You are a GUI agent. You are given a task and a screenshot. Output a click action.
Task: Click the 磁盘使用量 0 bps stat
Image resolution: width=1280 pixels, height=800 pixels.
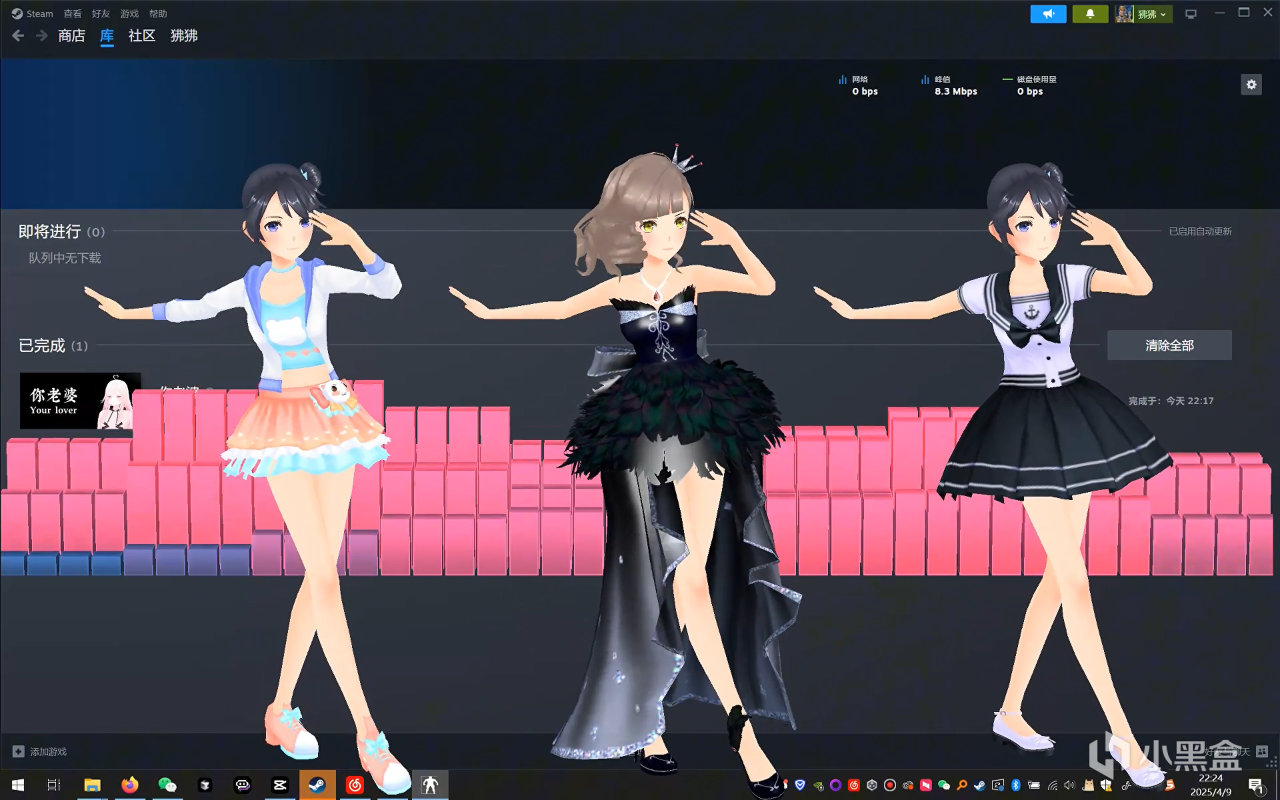click(1030, 85)
